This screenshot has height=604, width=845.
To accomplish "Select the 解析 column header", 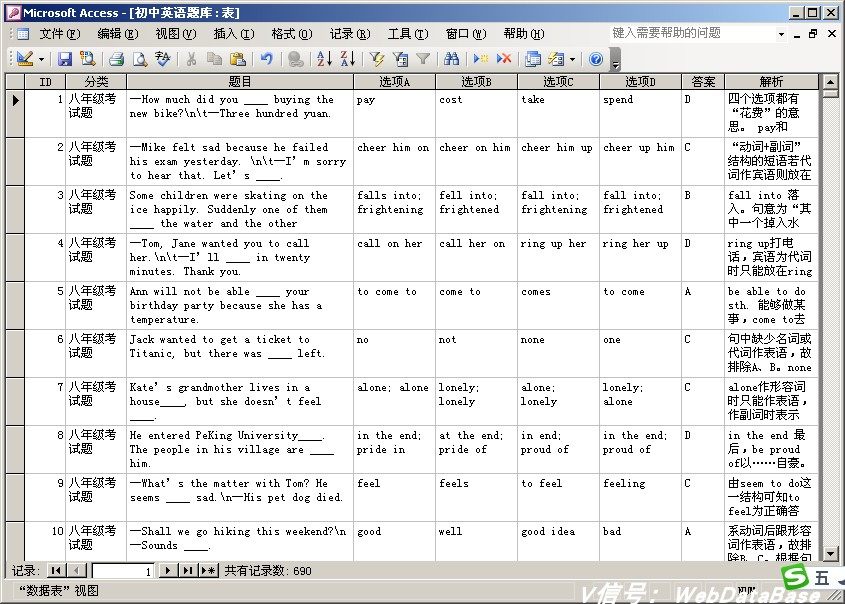I will [x=771, y=82].
